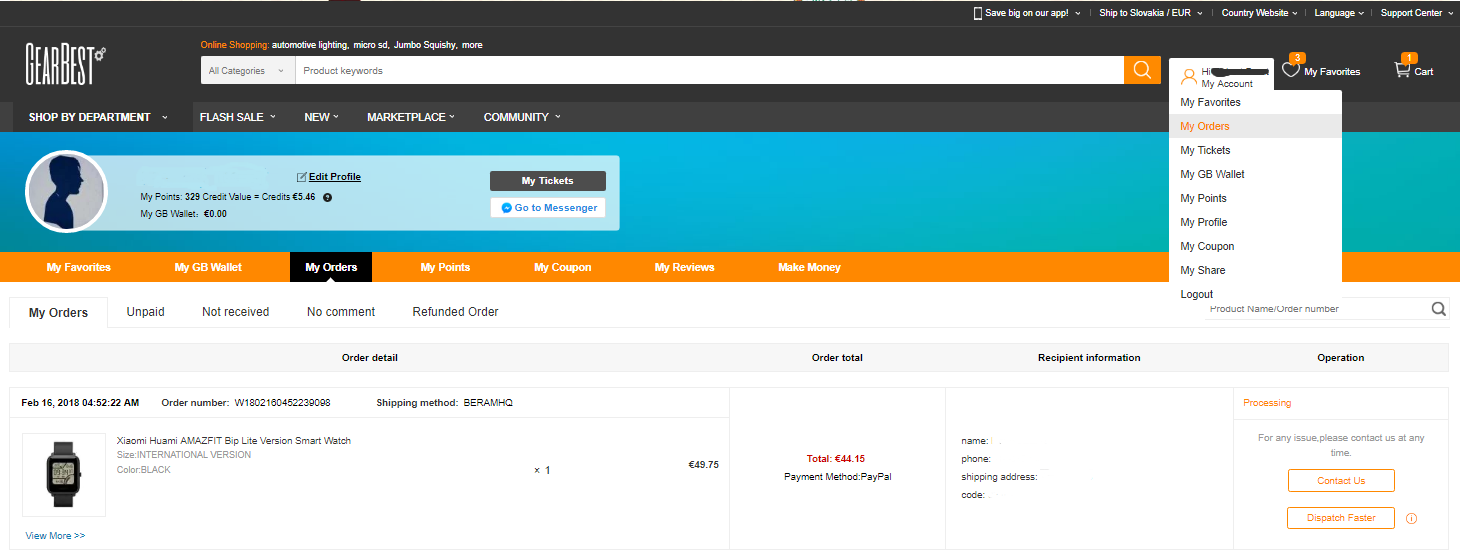The height and width of the screenshot is (560, 1460).
Task: Click the micro sd search suggestion
Action: click(370, 45)
